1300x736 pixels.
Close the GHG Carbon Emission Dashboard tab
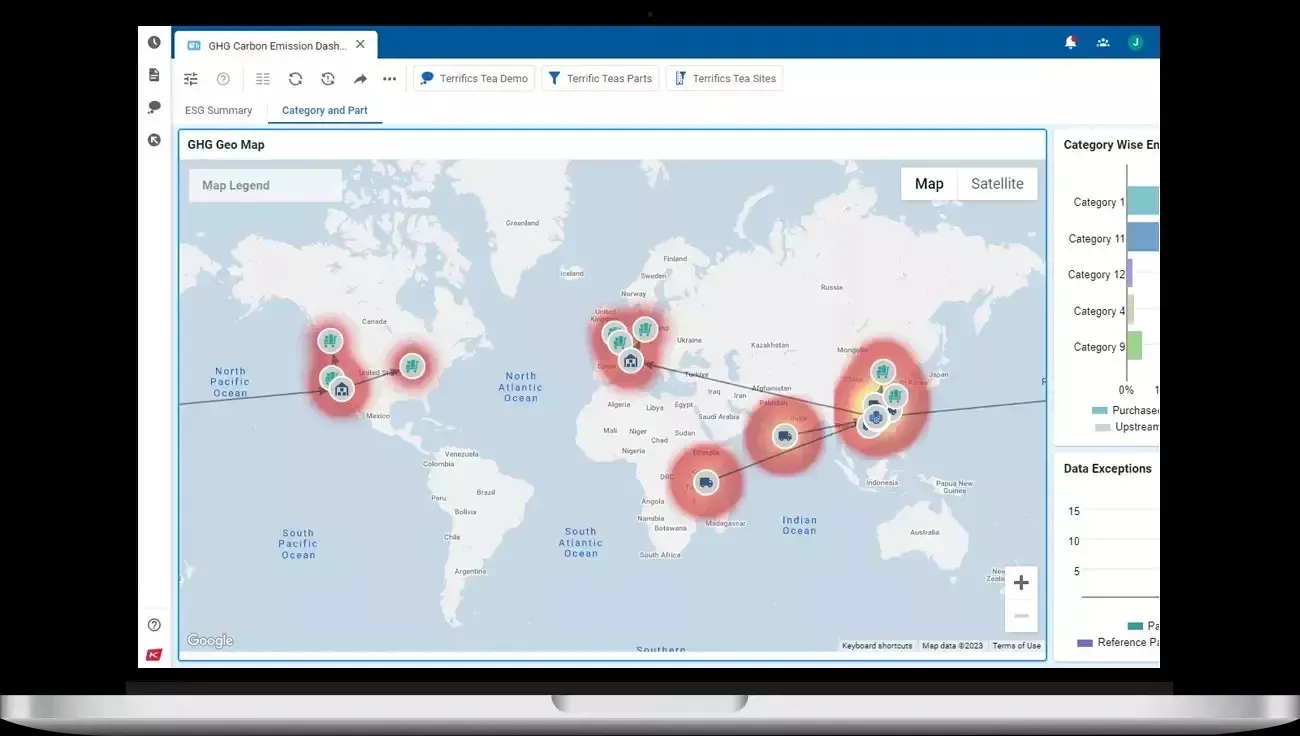[360, 44]
